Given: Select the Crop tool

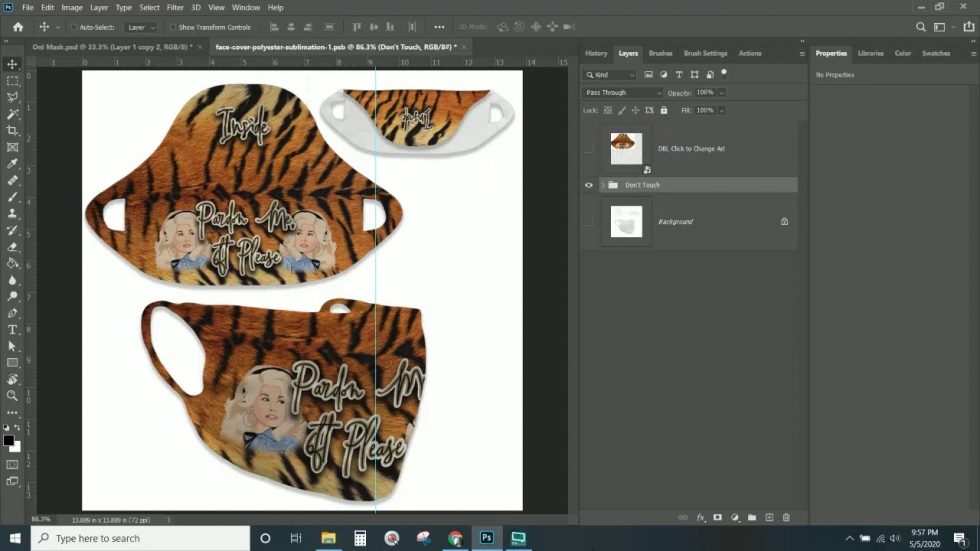Looking at the screenshot, I should (x=13, y=130).
